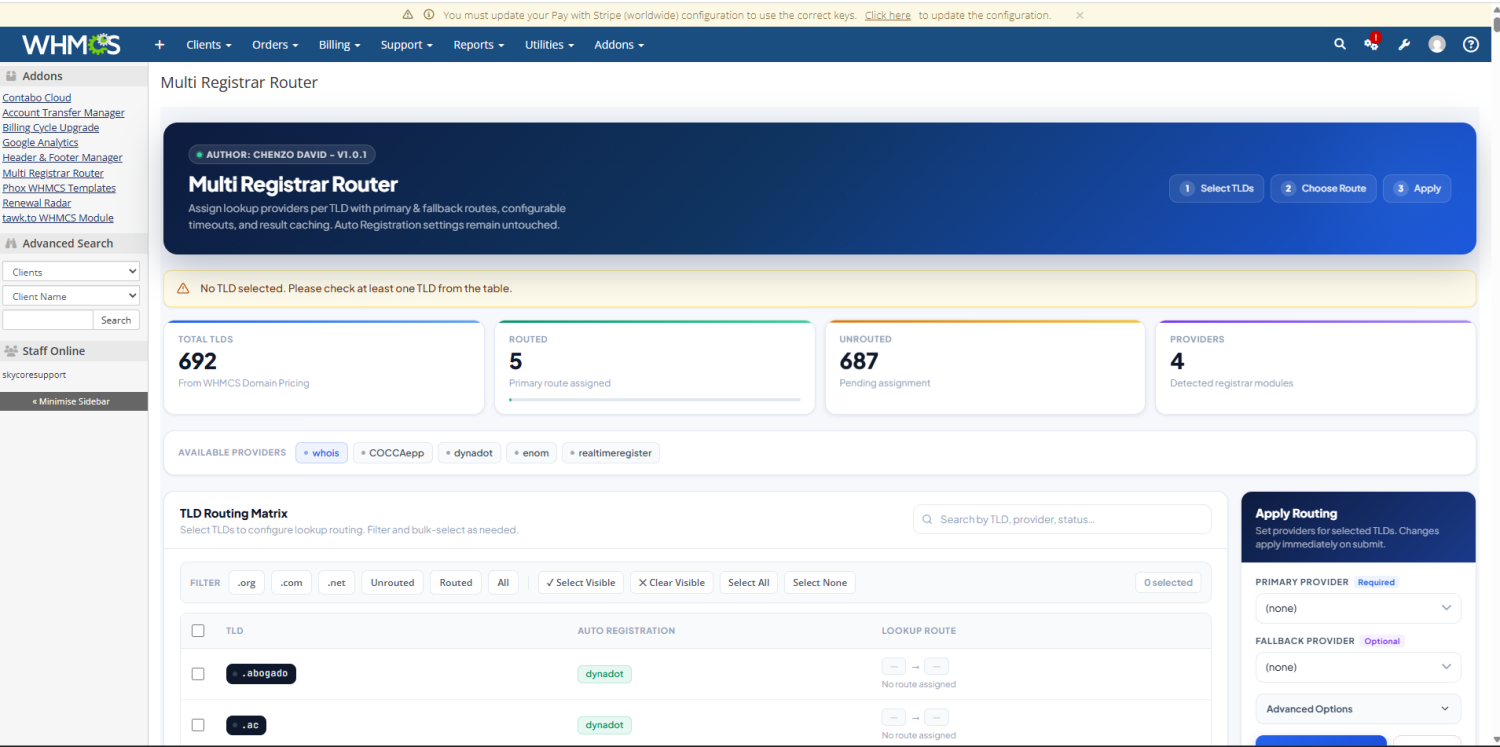Dismiss the Stripe warning banner with X
Viewport: 1500px width, 747px height.
click(x=1079, y=15)
